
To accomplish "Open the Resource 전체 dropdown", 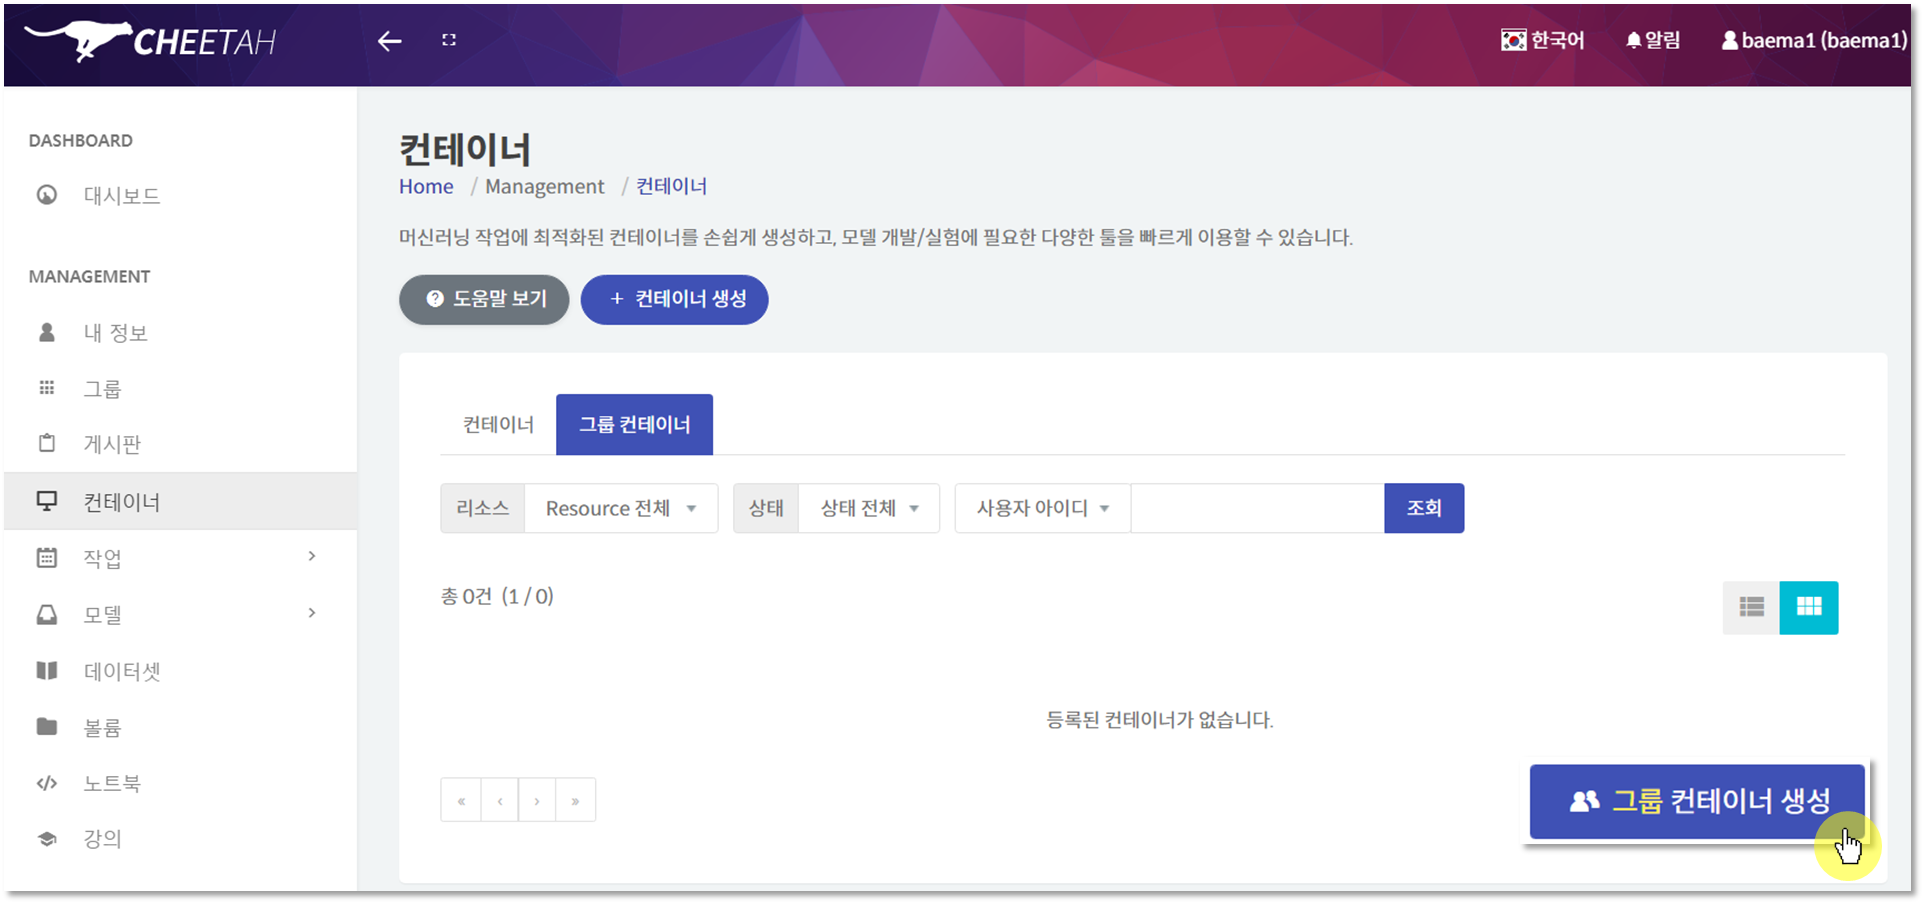I will click(621, 508).
